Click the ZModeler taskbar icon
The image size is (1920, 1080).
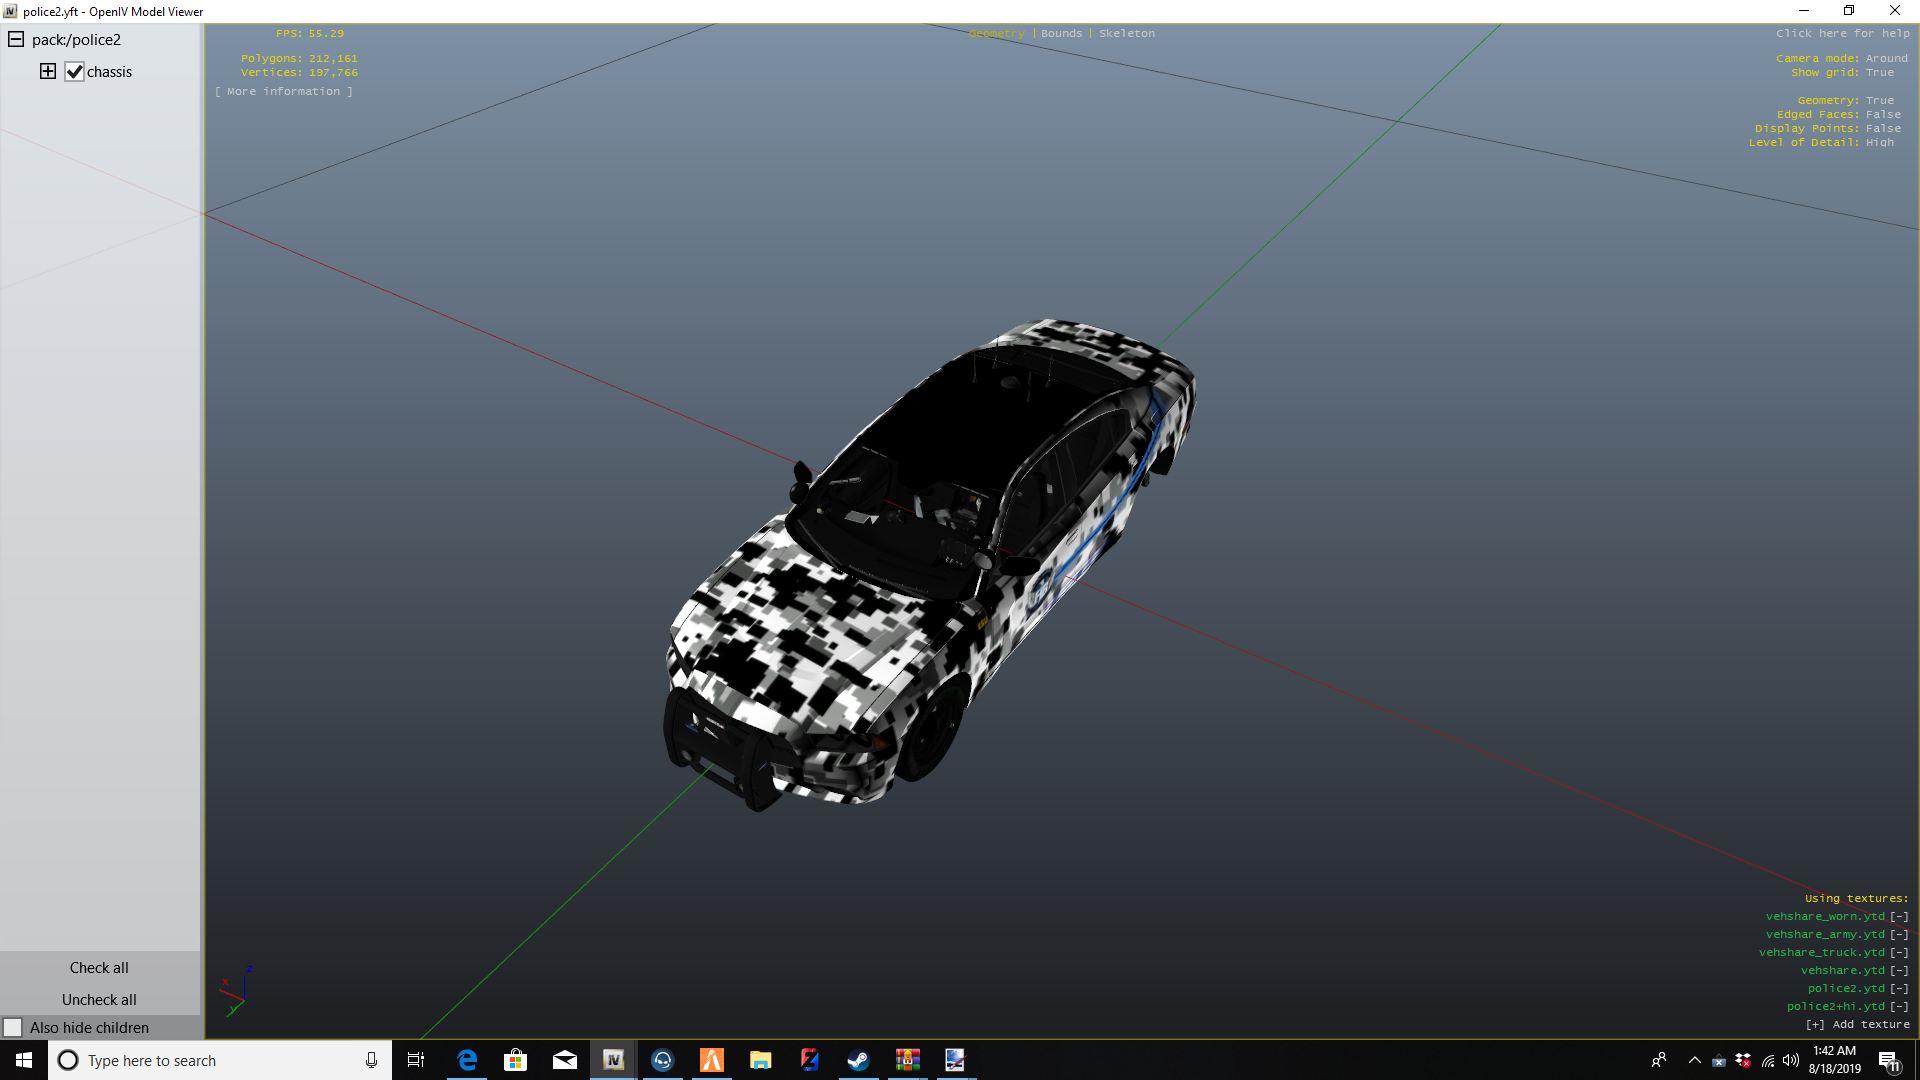tap(809, 1060)
